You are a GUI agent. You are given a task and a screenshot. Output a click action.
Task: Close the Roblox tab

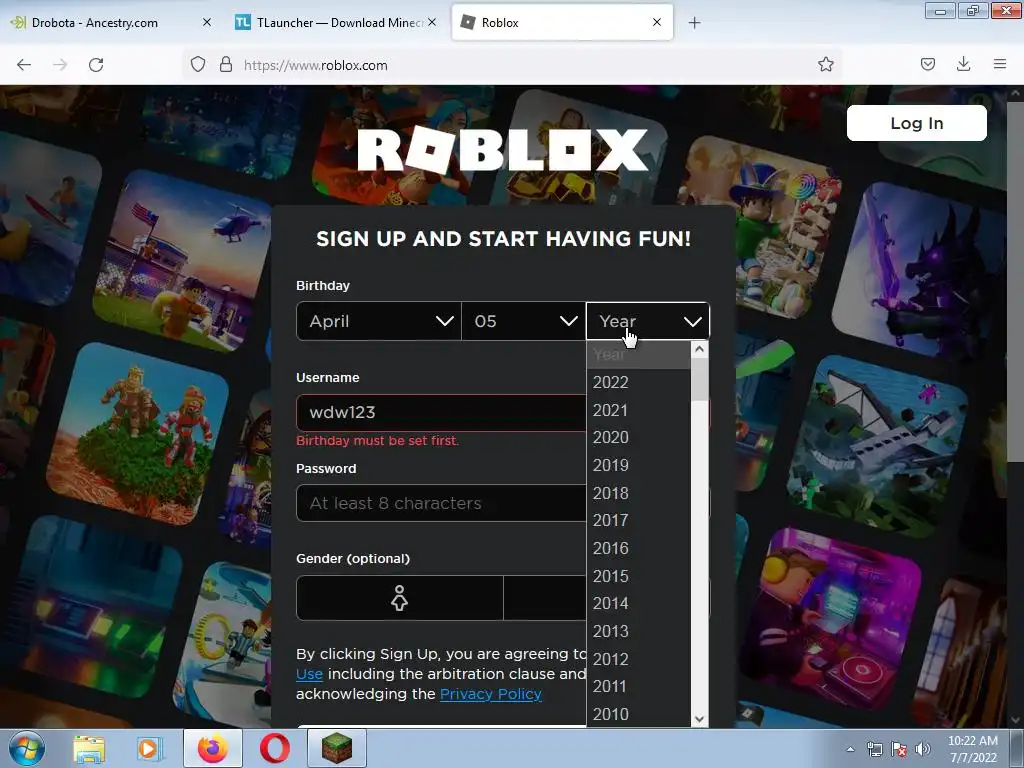(657, 22)
